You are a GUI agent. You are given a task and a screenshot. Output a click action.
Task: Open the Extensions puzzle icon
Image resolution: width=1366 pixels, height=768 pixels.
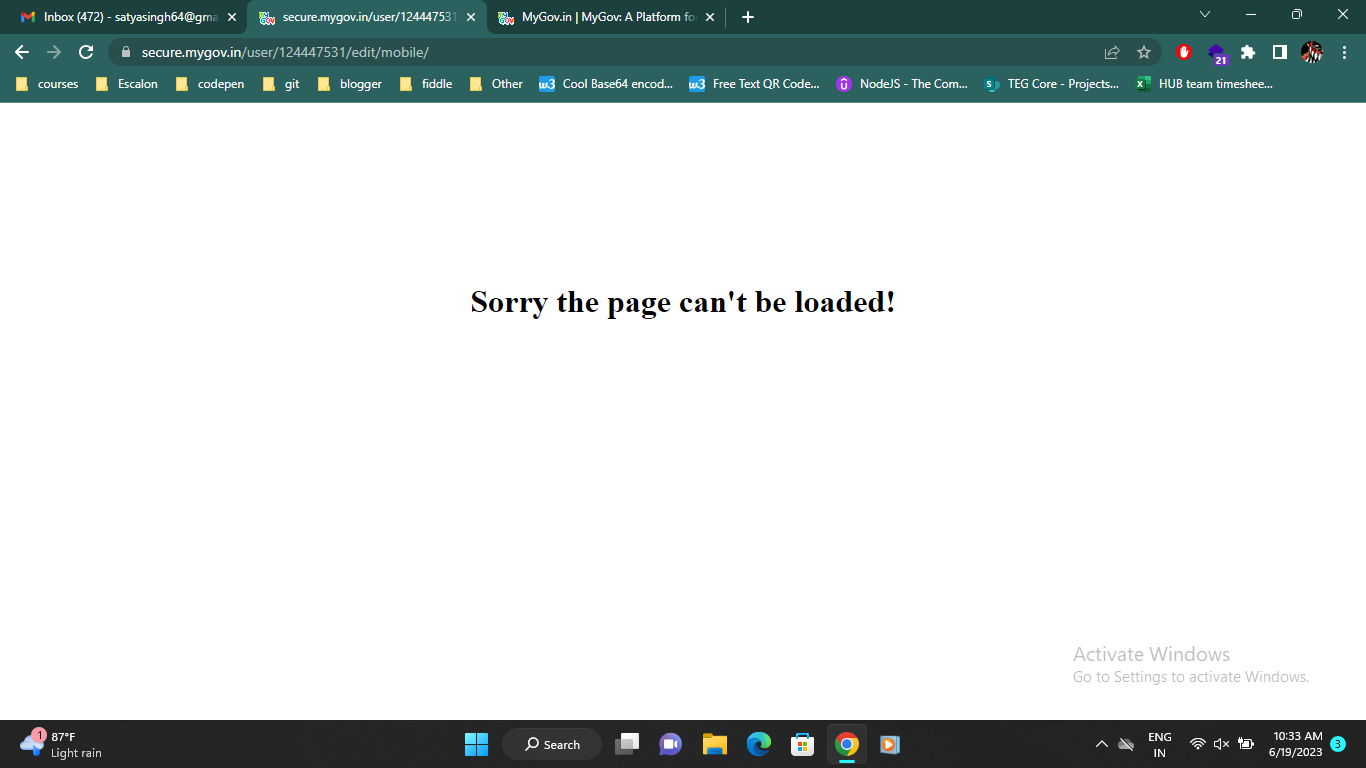[x=1248, y=52]
